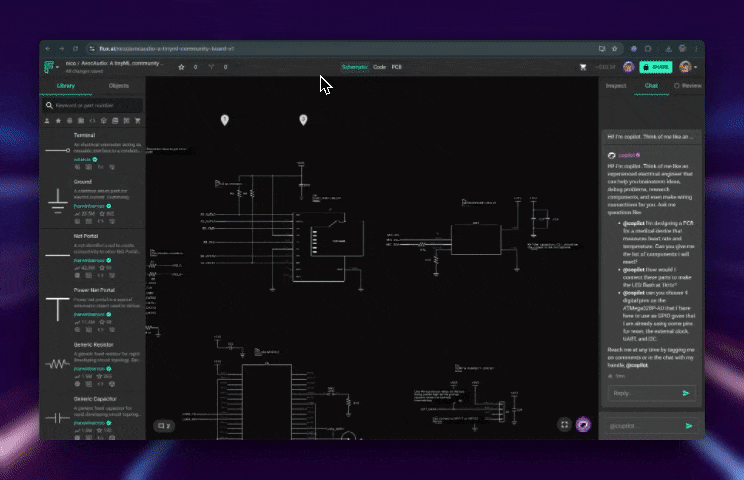Select the Generic Capacitor part
The image size is (744, 480).
tap(93, 418)
